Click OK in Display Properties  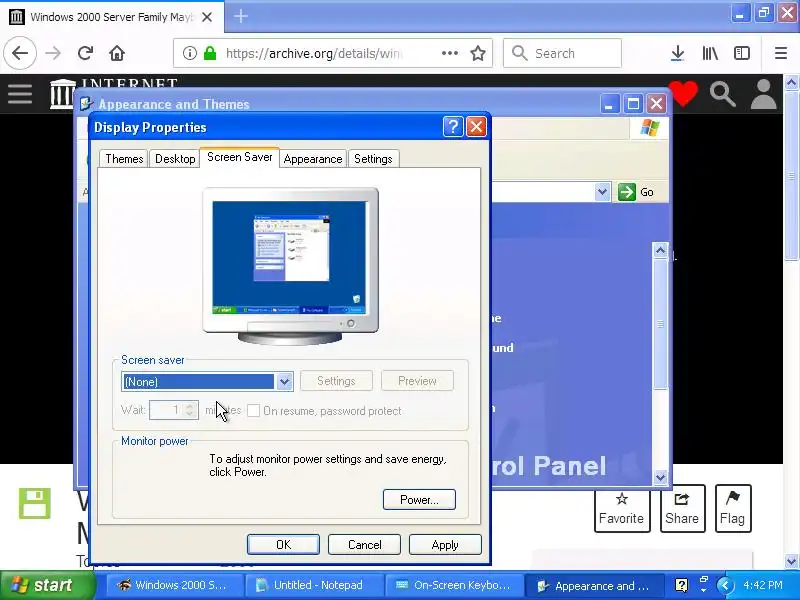[283, 544]
